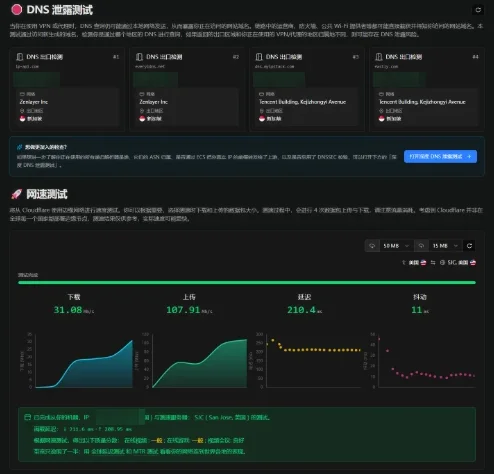This screenshot has width=494, height=474.
Task: Click the icon in the blue info banner heading
Action: point(20,147)
